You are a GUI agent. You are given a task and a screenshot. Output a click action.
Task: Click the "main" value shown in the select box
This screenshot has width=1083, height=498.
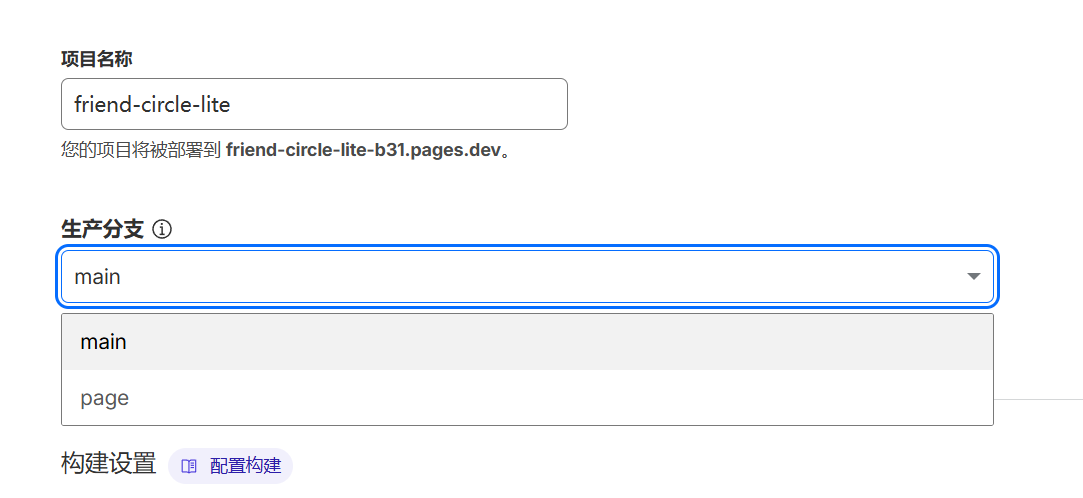(98, 277)
